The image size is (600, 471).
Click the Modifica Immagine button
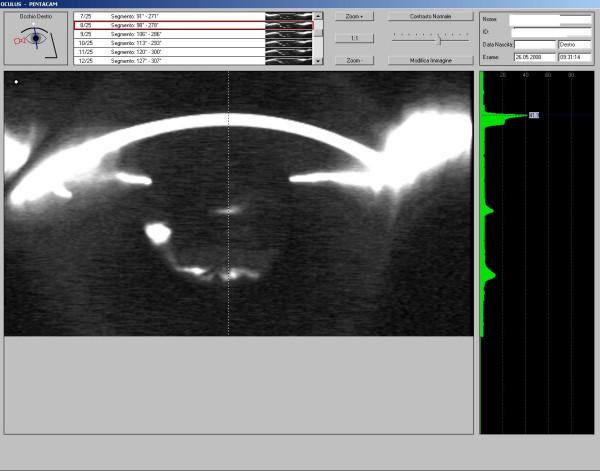point(430,61)
